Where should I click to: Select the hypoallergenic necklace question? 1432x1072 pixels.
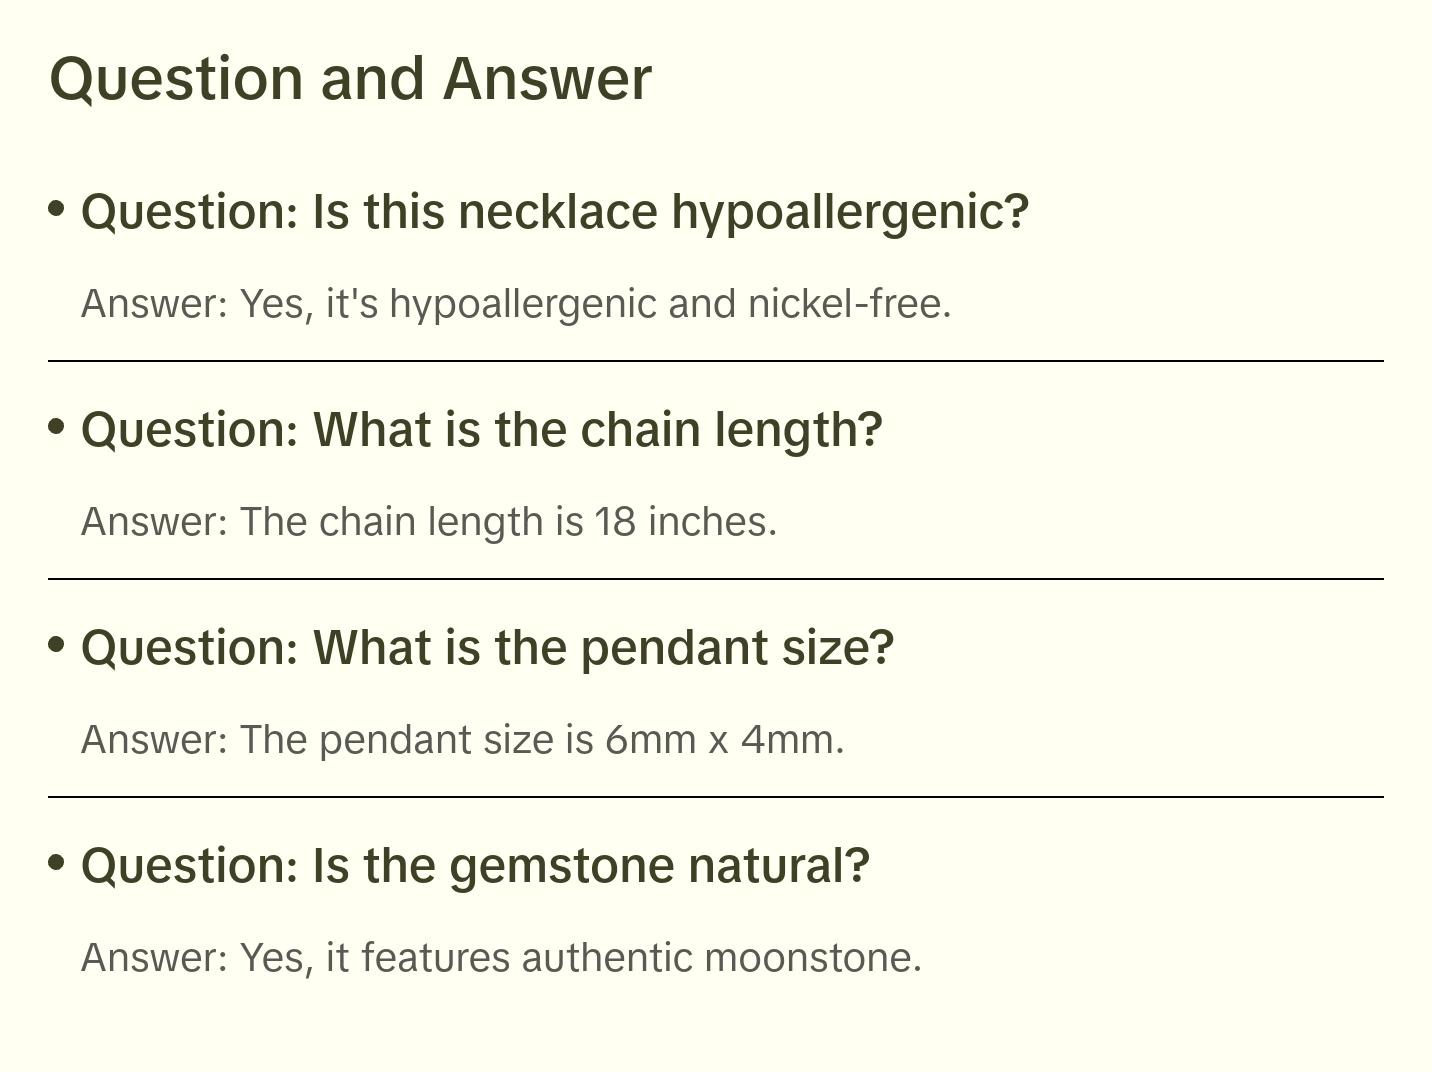(554, 212)
